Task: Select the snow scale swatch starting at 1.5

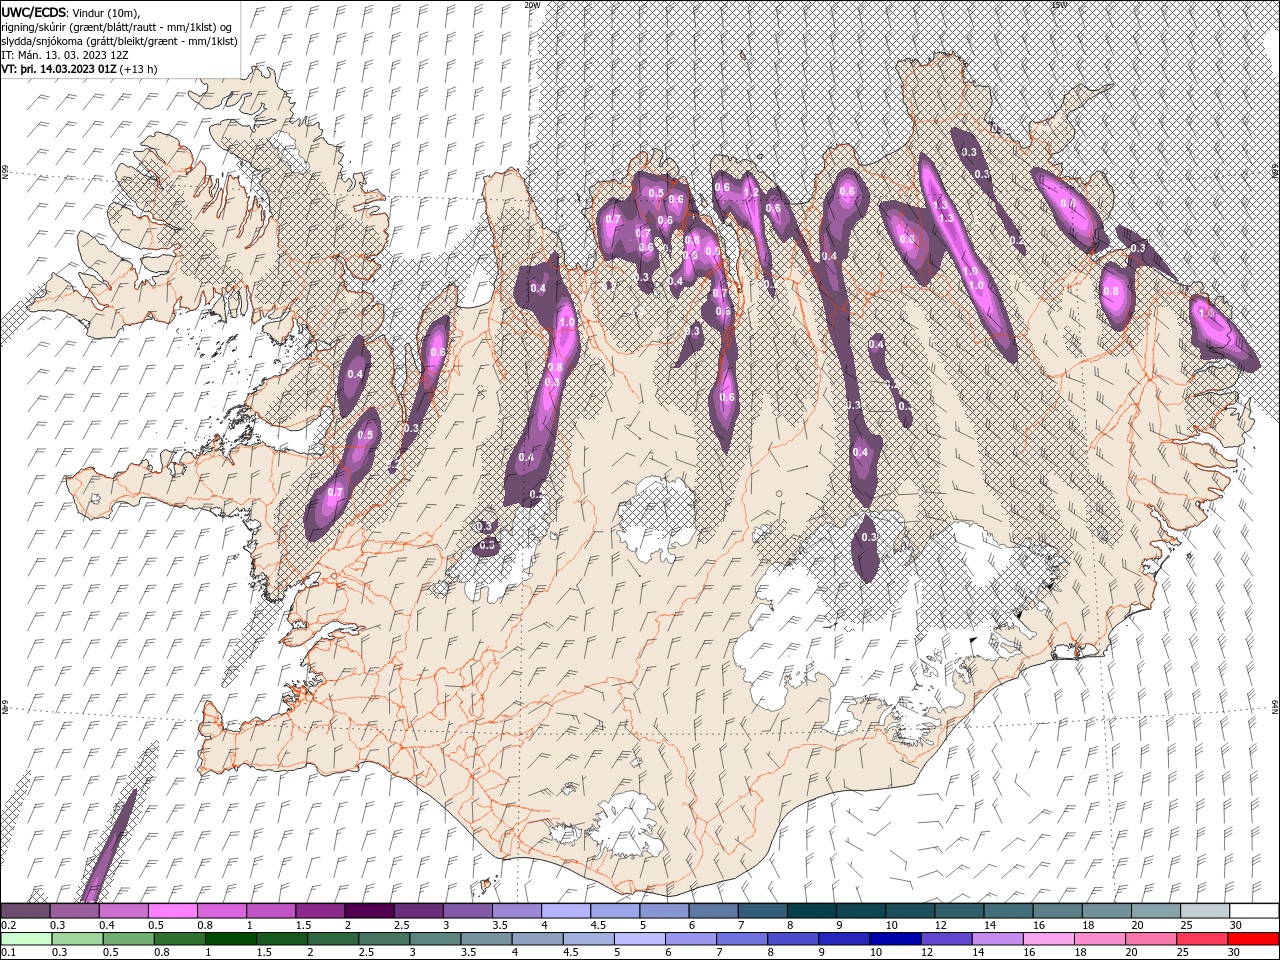Action: (x=320, y=911)
